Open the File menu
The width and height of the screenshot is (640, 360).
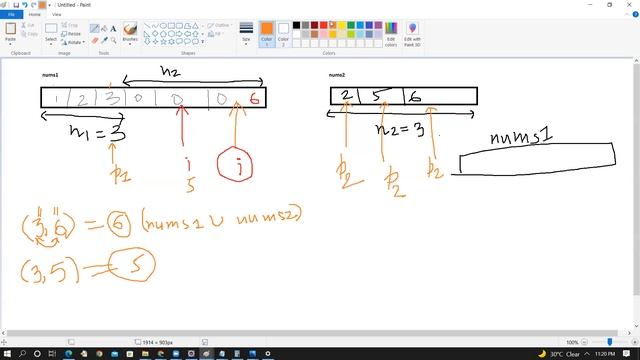point(11,14)
